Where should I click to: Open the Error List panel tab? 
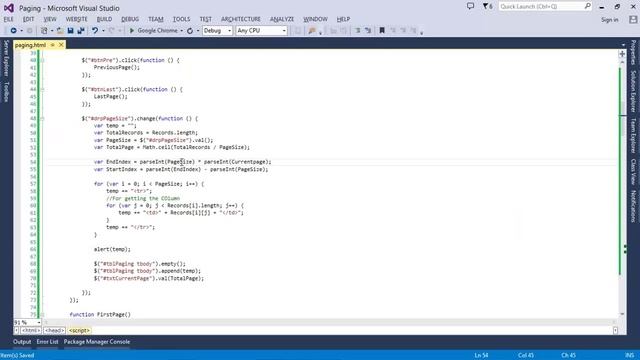click(47, 342)
